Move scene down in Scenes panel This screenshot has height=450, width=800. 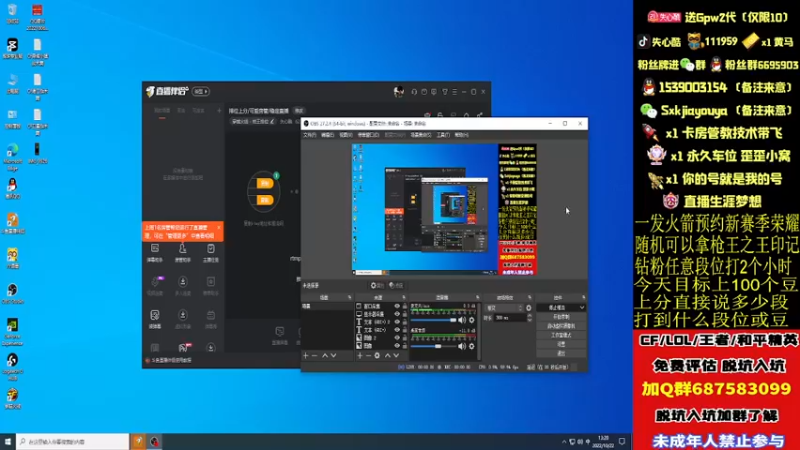click(333, 356)
